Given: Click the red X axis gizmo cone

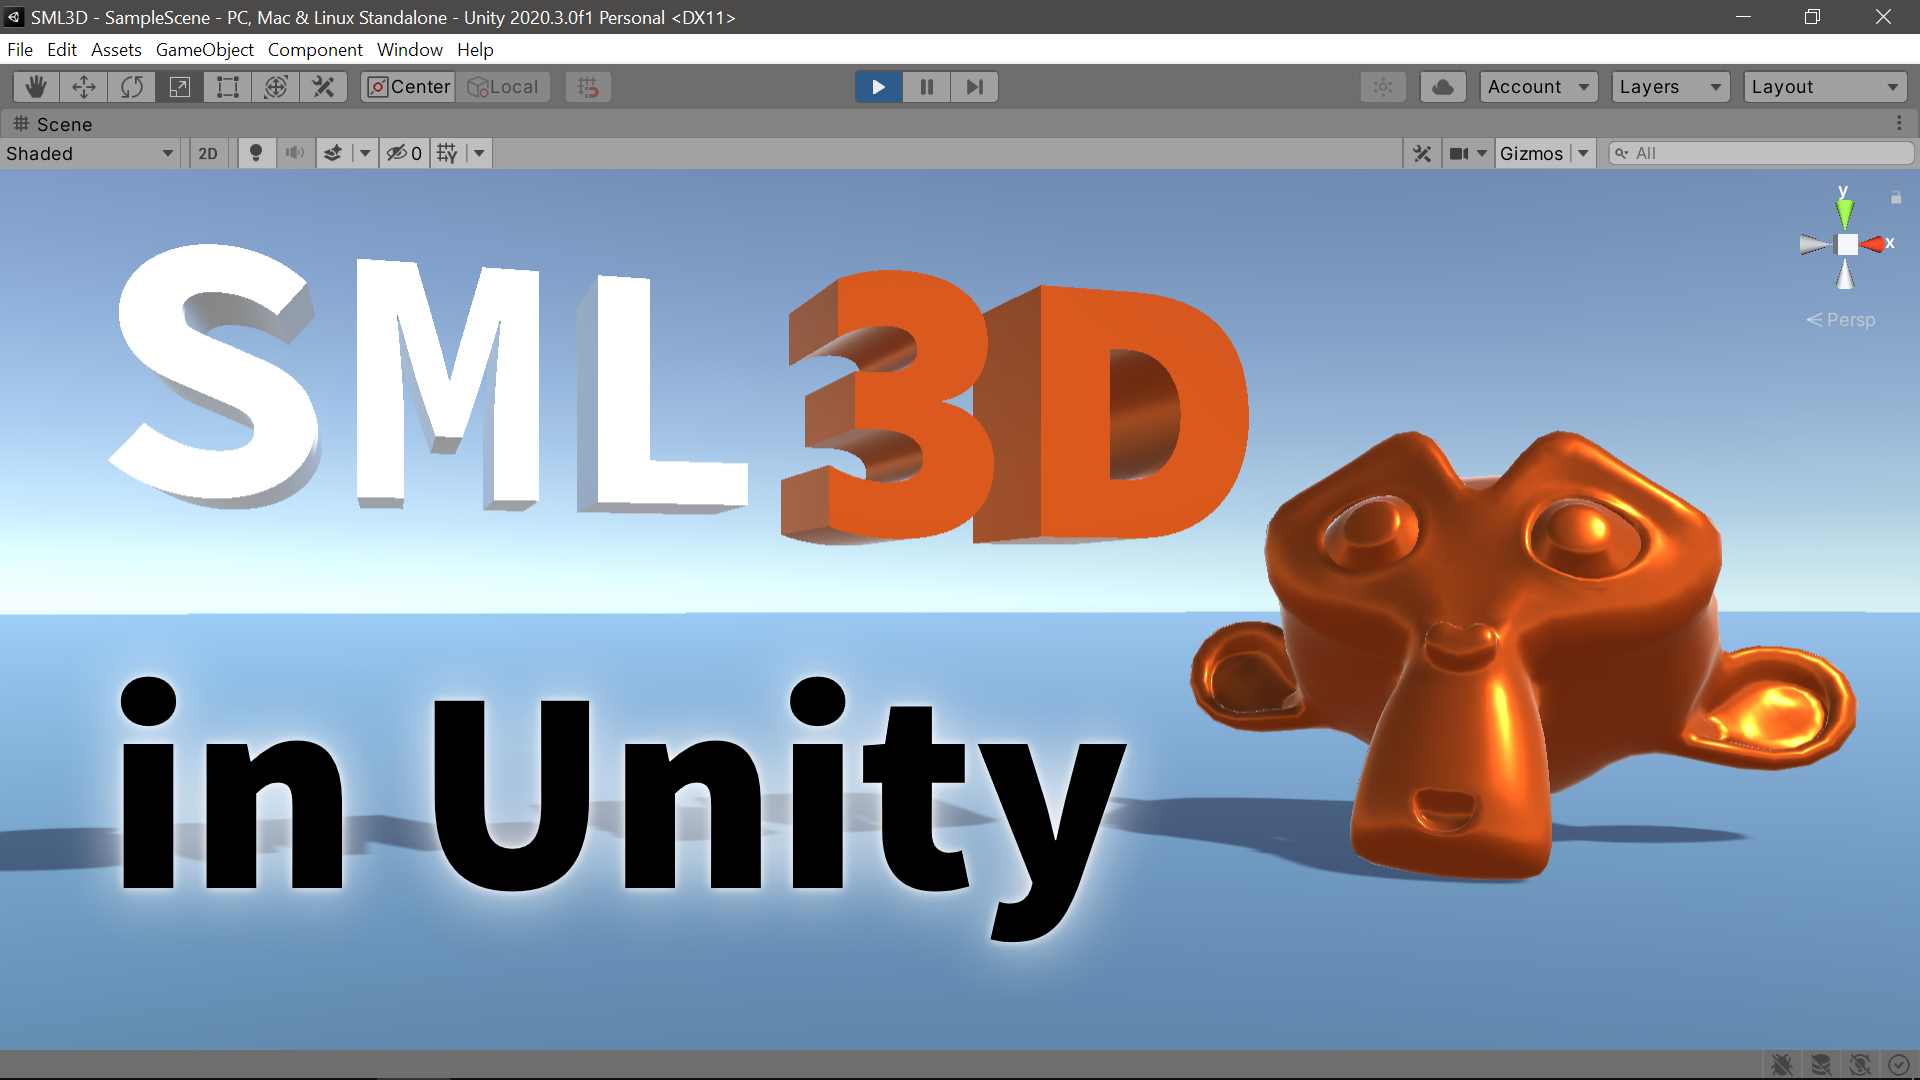Looking at the screenshot, I should coord(1873,244).
